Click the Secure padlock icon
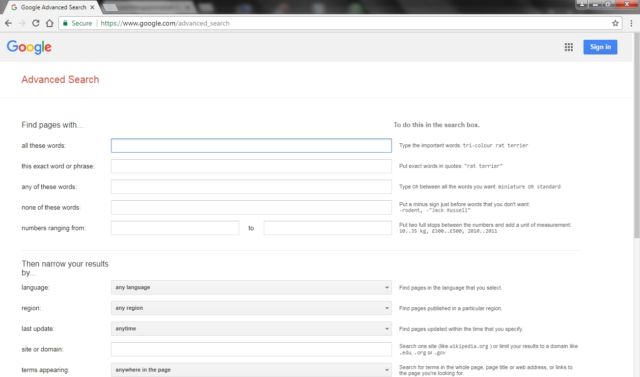This screenshot has width=640, height=377. (x=65, y=23)
